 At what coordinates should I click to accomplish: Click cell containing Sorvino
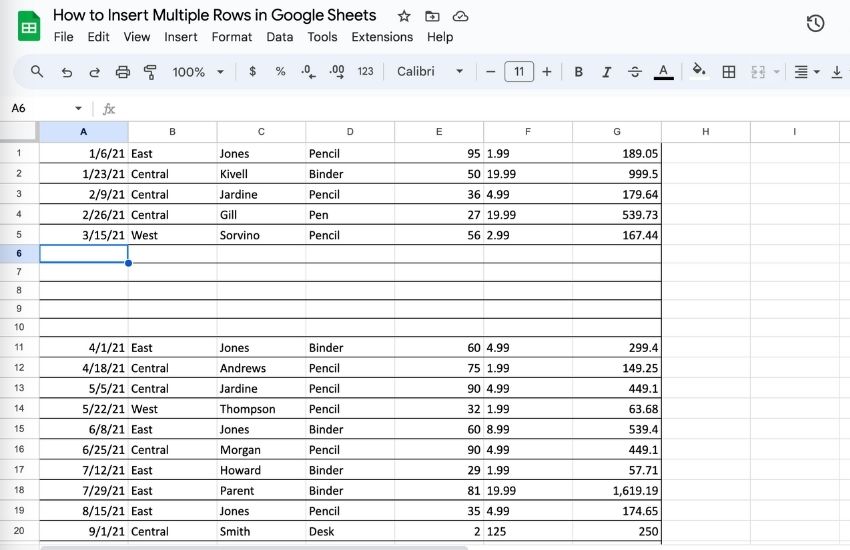tap(261, 235)
